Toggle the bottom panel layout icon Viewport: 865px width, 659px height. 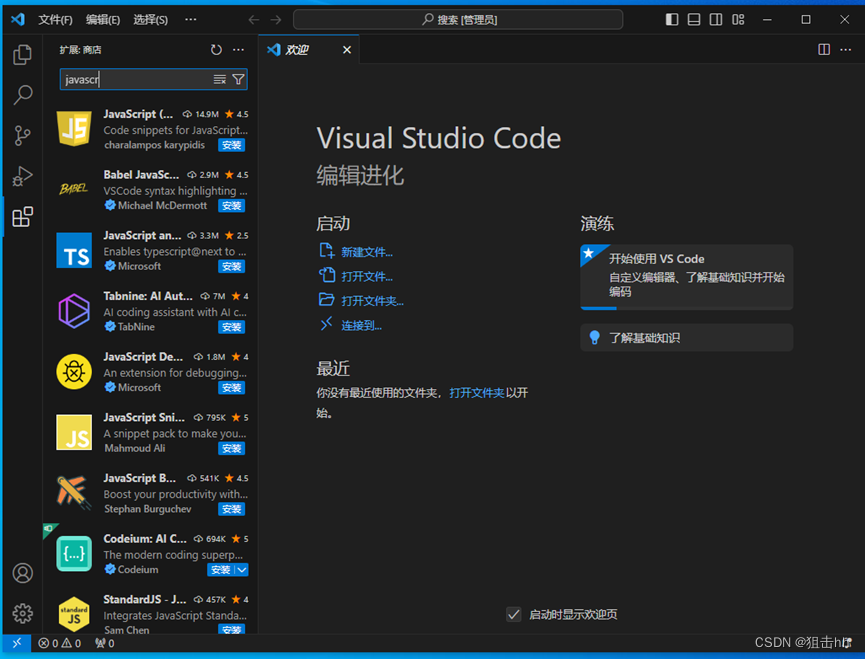tap(694, 20)
